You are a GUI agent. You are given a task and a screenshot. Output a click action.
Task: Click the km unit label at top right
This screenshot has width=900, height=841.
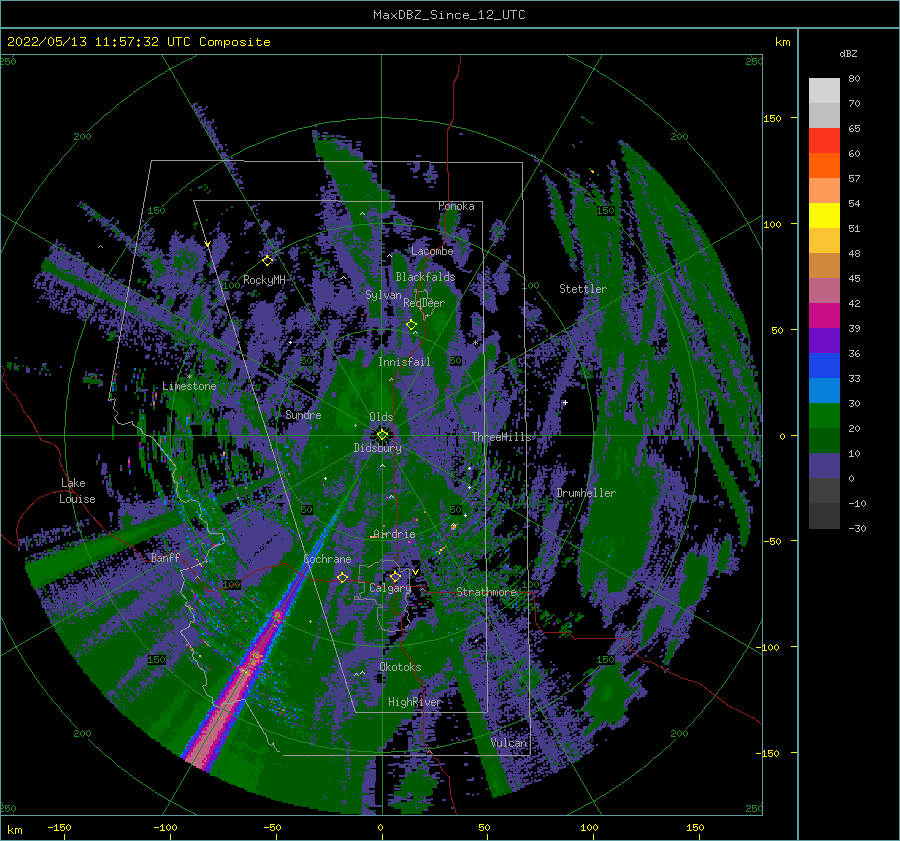click(782, 42)
